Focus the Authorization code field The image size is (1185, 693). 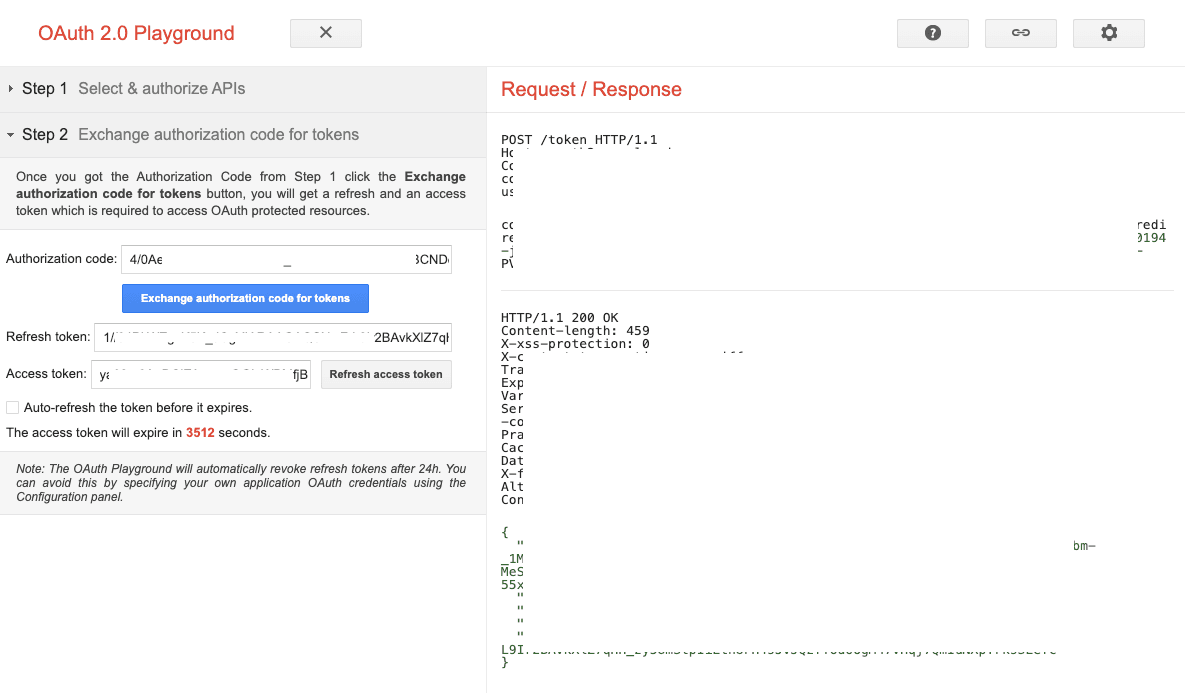click(x=286, y=259)
